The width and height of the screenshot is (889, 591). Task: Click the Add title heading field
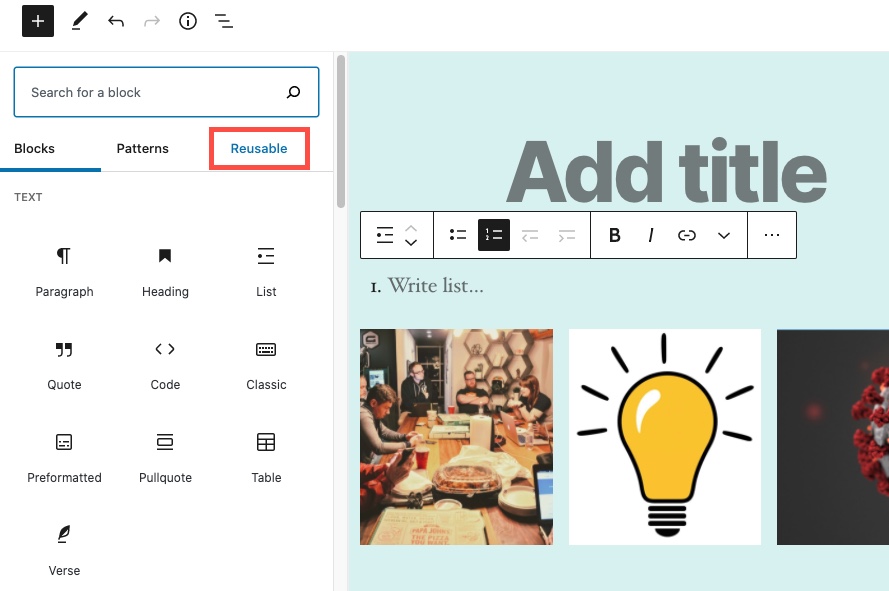(x=666, y=171)
